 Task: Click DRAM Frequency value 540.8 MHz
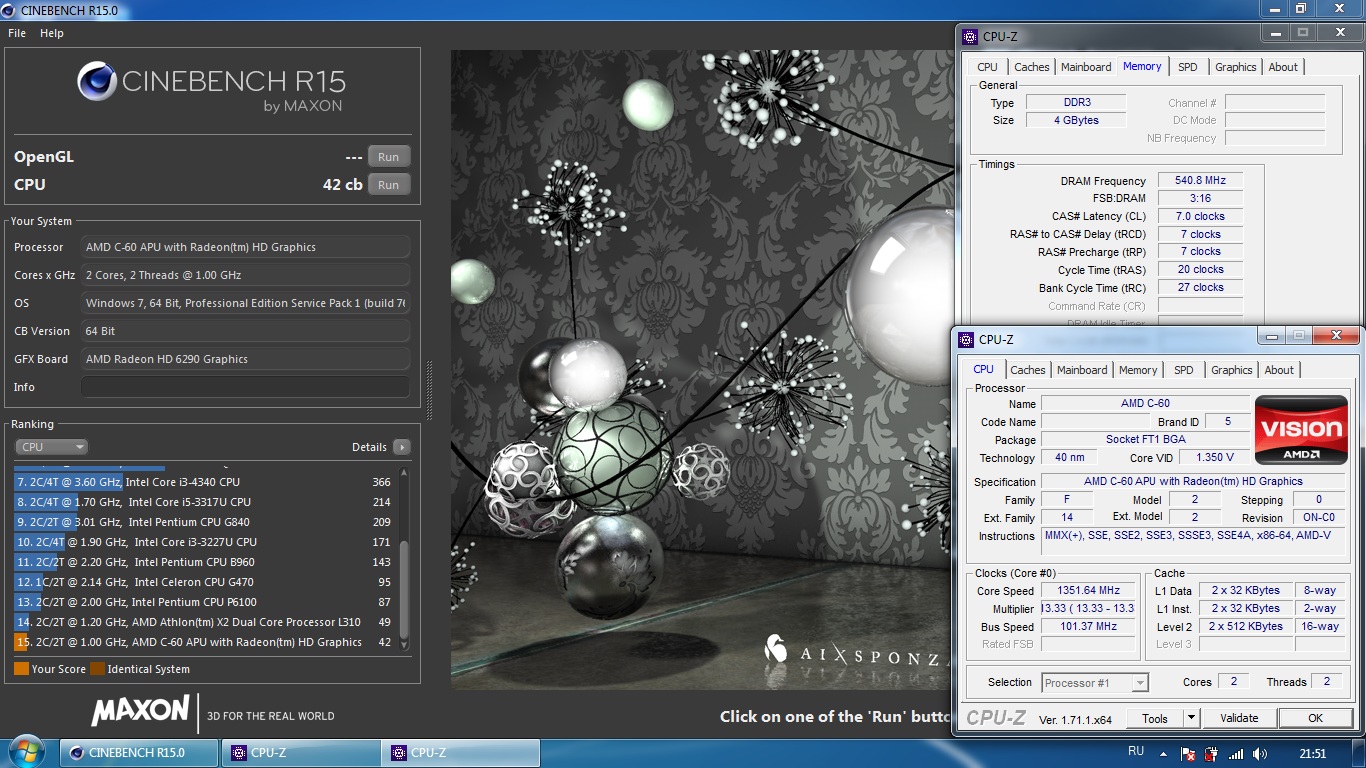tap(1200, 181)
